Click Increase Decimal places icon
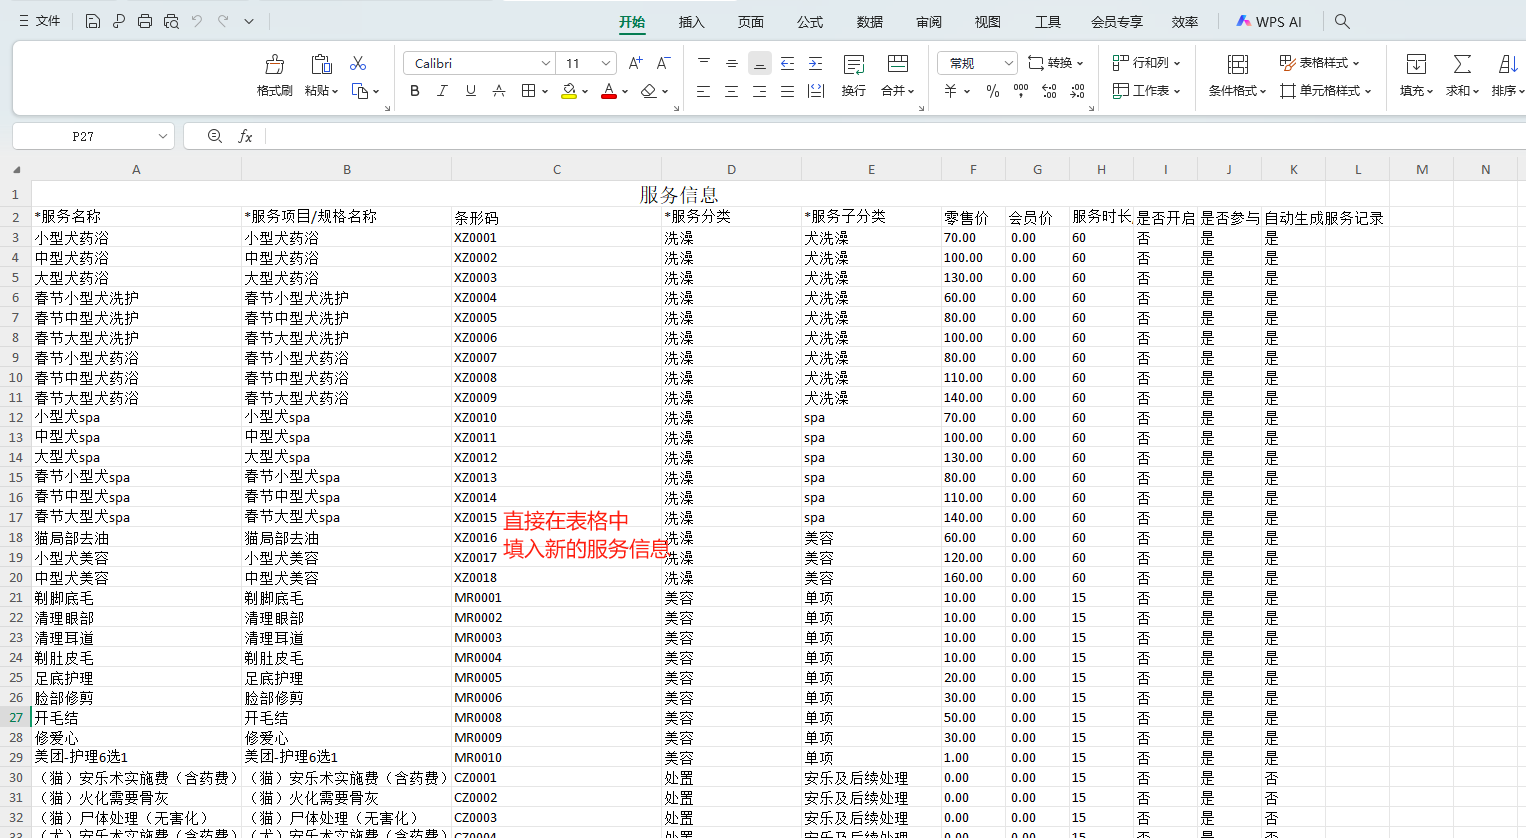The image size is (1526, 838). click(x=1048, y=91)
